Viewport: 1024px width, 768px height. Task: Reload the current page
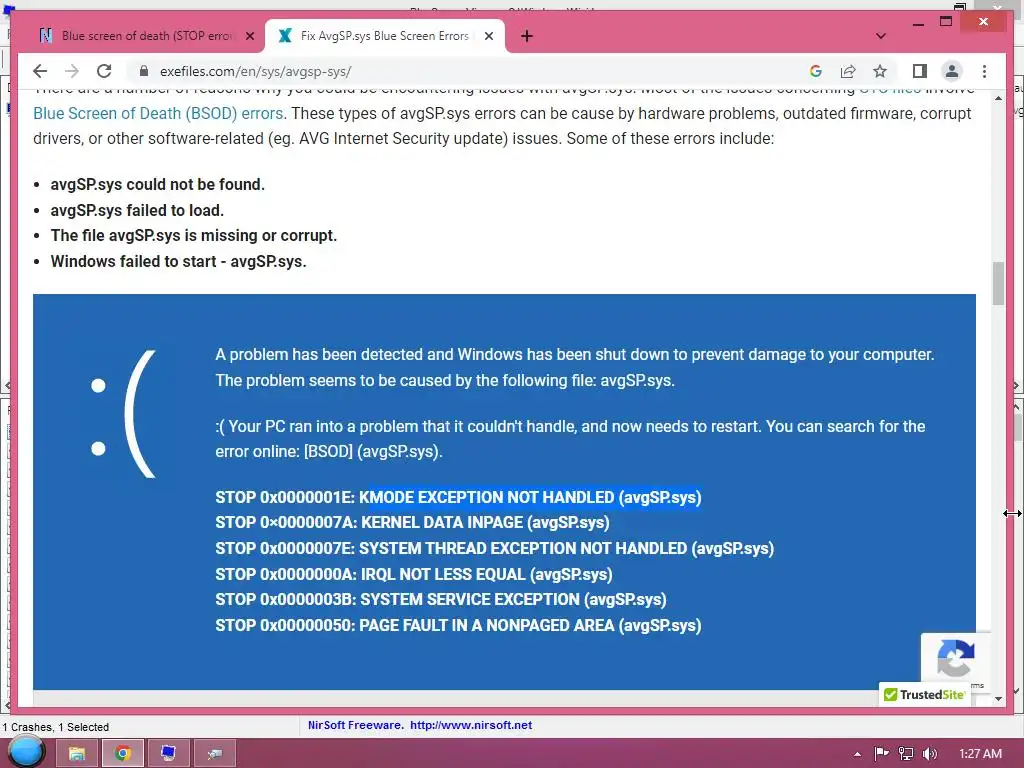click(104, 71)
